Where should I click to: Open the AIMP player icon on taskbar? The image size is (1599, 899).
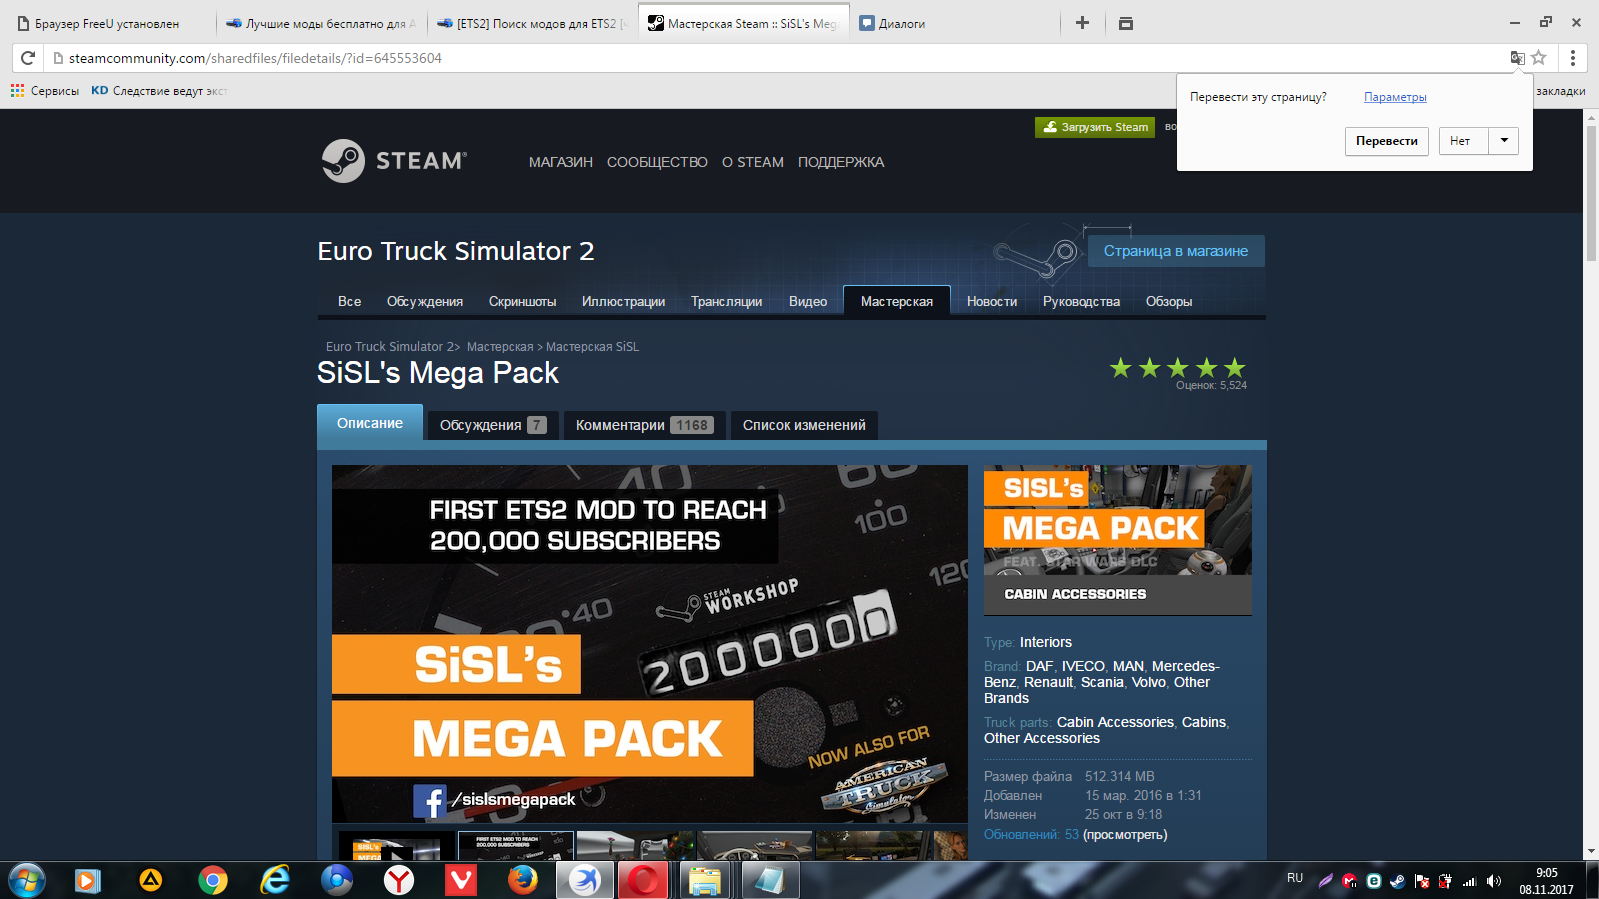151,880
